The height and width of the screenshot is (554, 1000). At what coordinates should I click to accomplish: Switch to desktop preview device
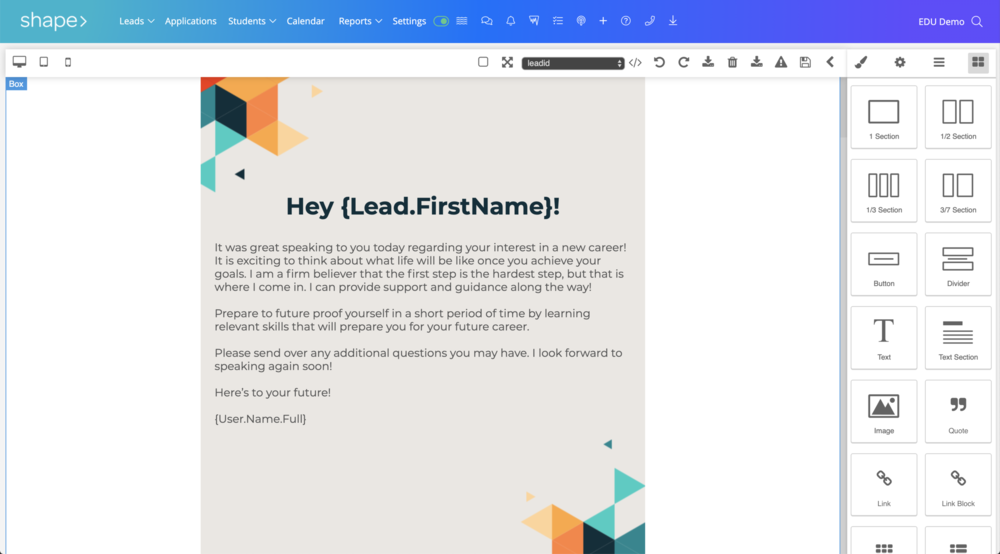point(19,62)
